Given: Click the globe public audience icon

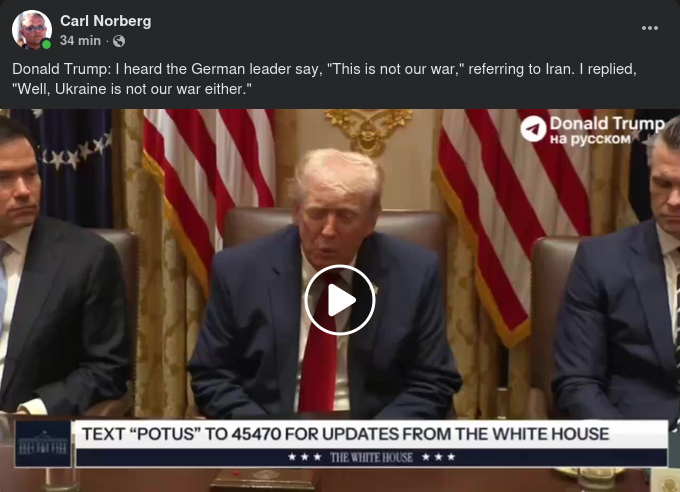Looking at the screenshot, I should (x=119, y=41).
